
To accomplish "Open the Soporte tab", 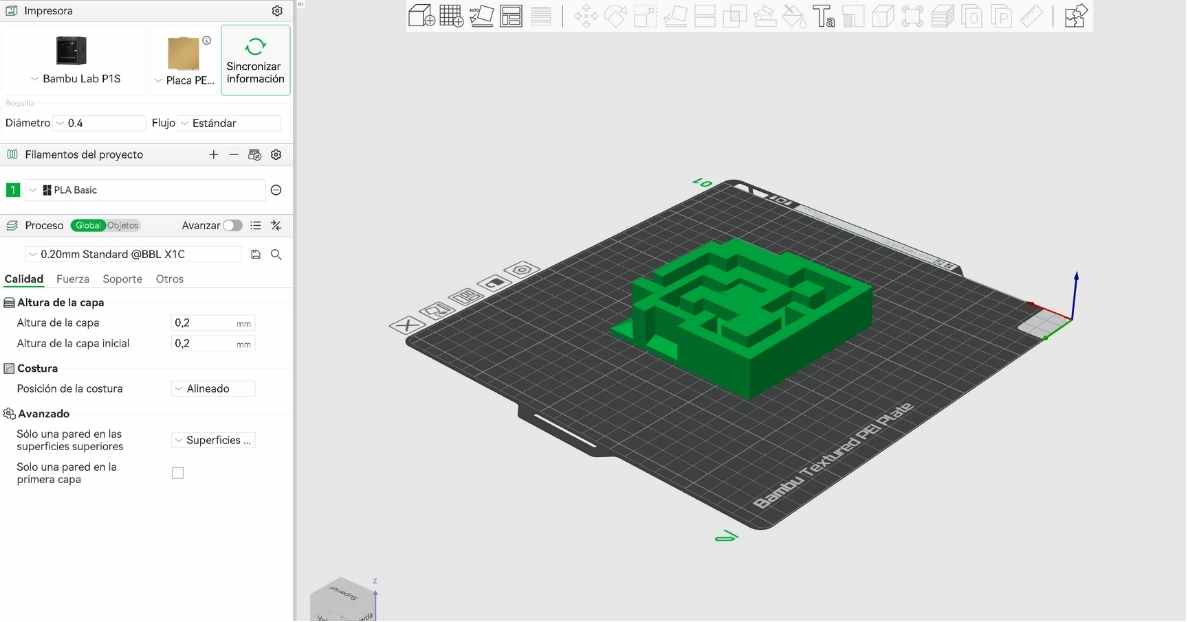I will (122, 279).
